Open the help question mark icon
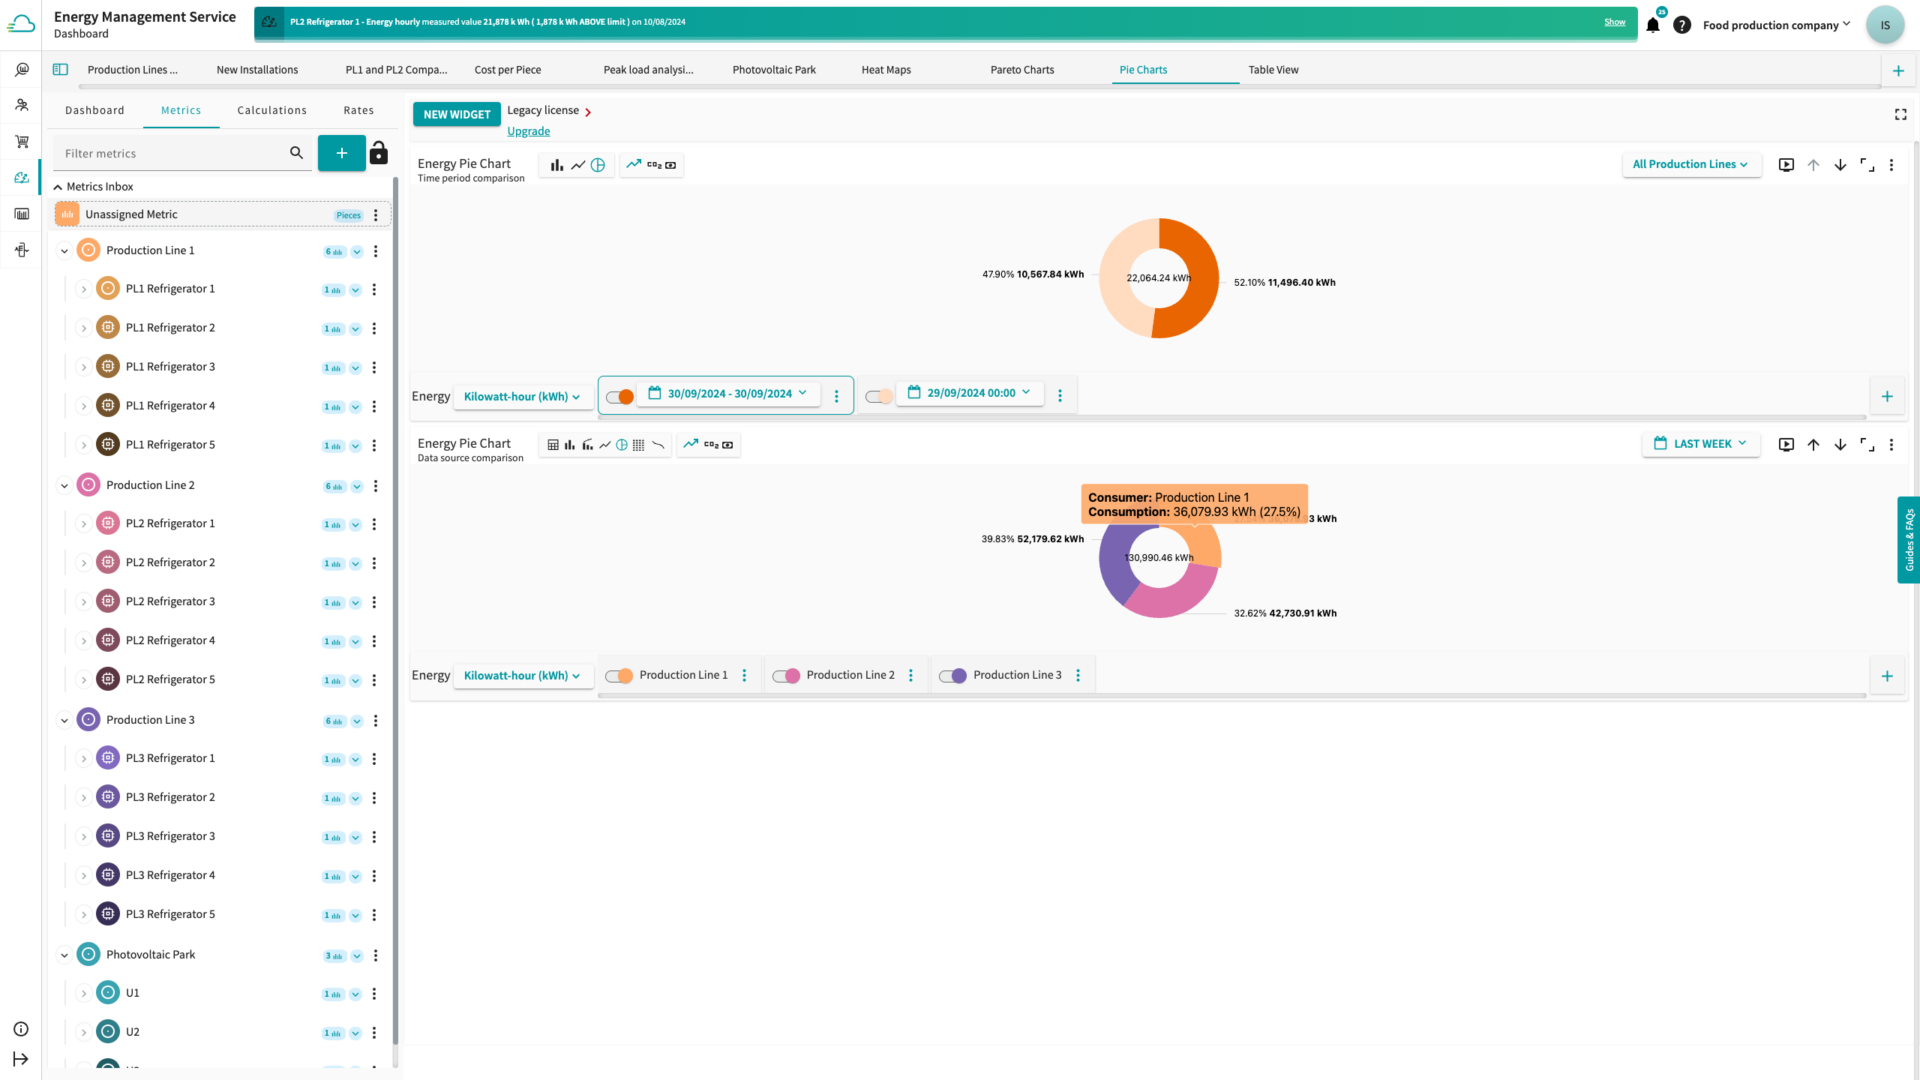The image size is (1920, 1080). click(1682, 25)
